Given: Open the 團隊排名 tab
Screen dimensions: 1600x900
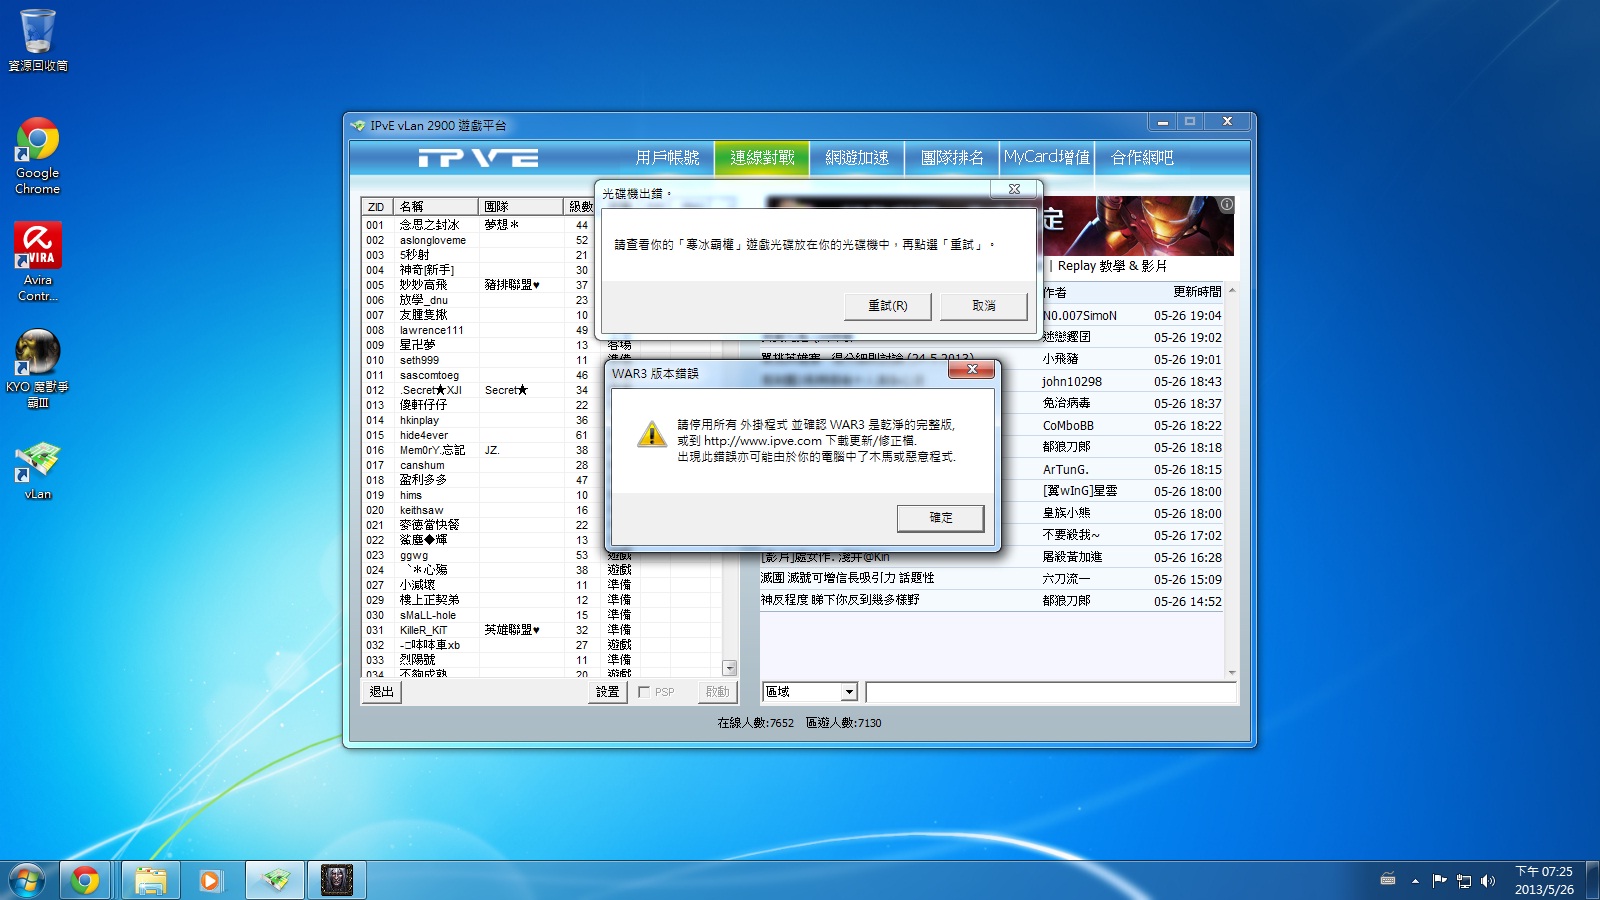Looking at the screenshot, I should coord(952,158).
